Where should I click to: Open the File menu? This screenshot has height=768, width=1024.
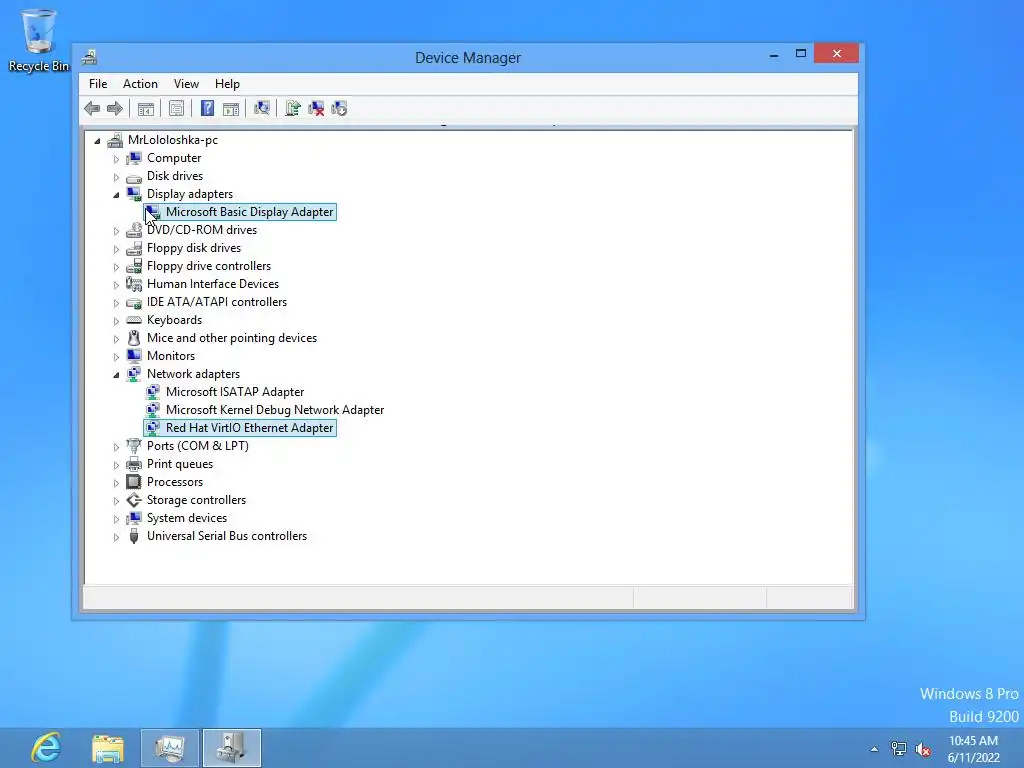(x=98, y=84)
